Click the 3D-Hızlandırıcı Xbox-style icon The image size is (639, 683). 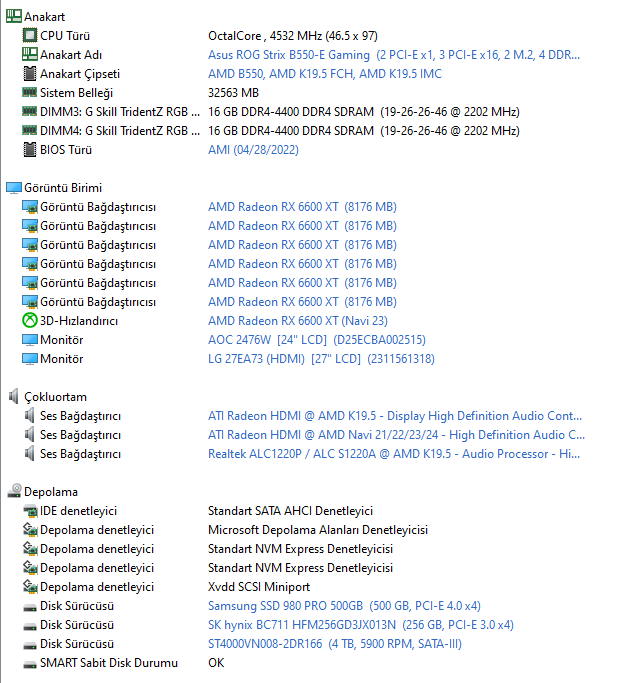(30, 321)
